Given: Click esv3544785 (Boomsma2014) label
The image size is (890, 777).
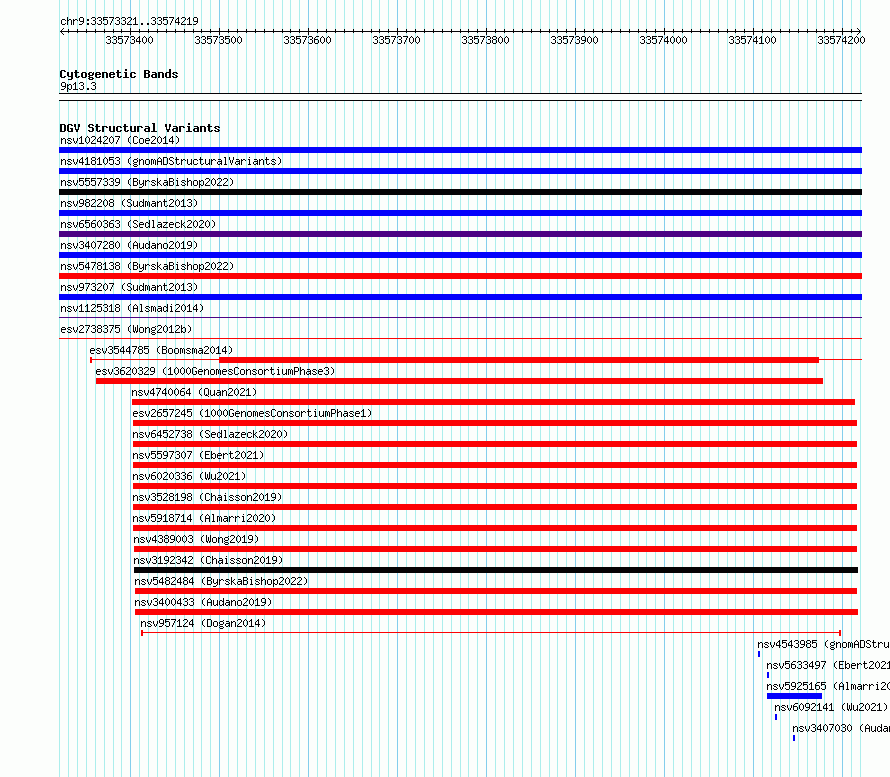Looking at the screenshot, I should [x=161, y=350].
